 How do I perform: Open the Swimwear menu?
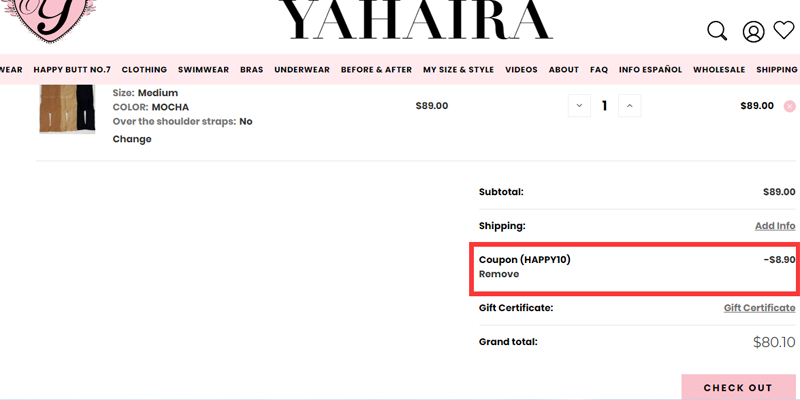(204, 69)
